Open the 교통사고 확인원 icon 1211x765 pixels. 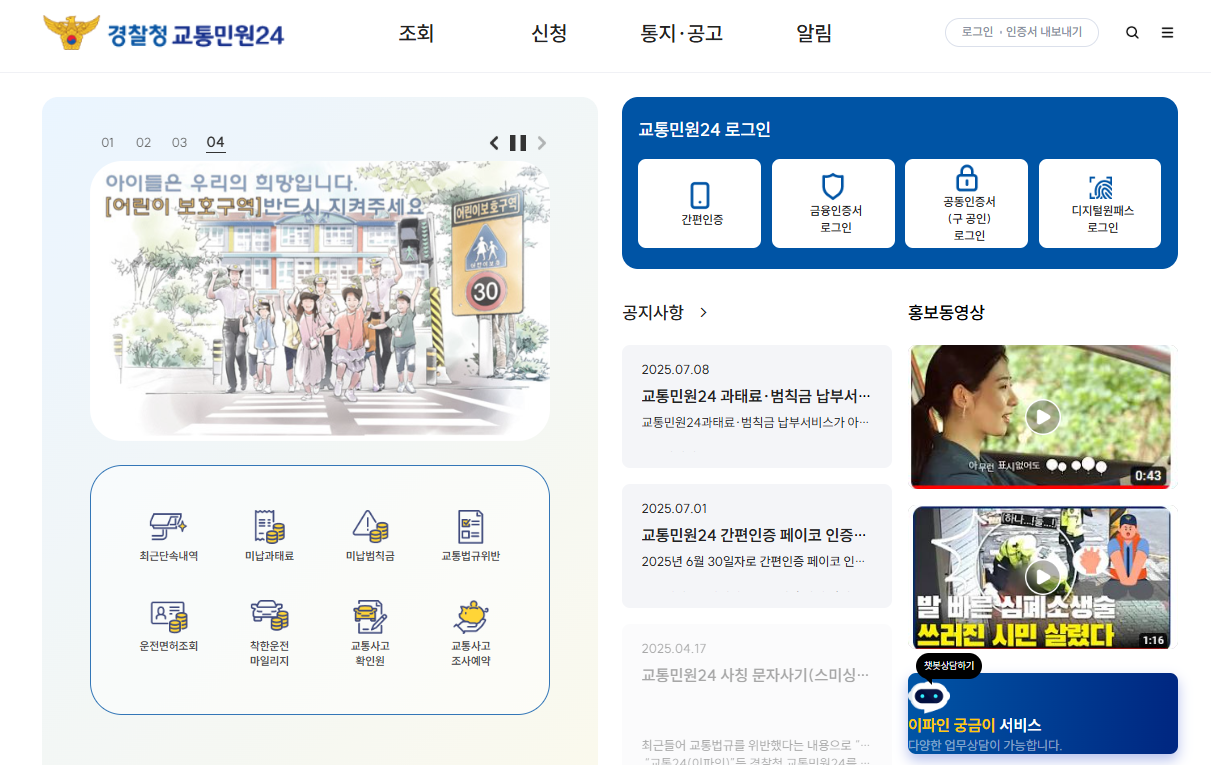(x=370, y=634)
